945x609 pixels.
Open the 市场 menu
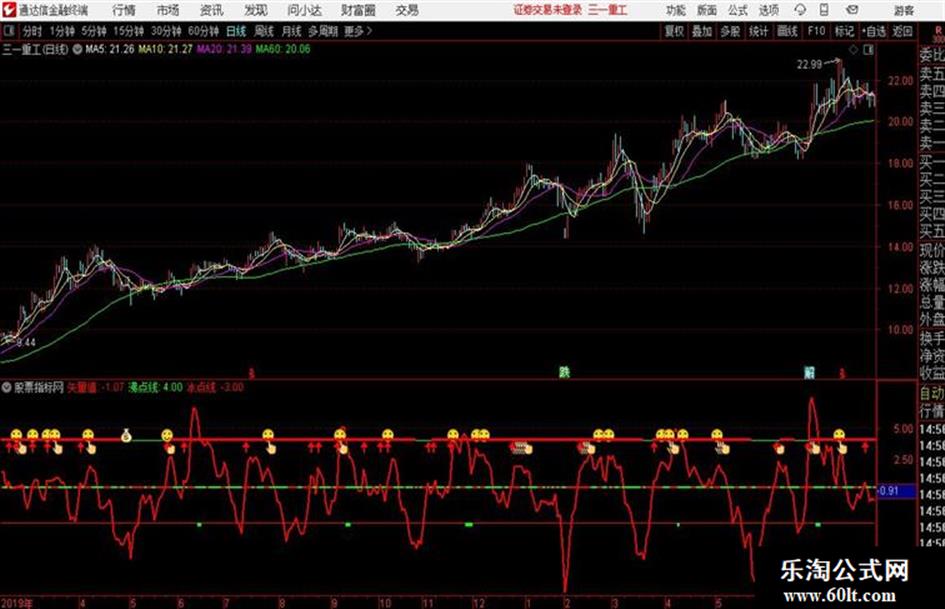point(168,10)
